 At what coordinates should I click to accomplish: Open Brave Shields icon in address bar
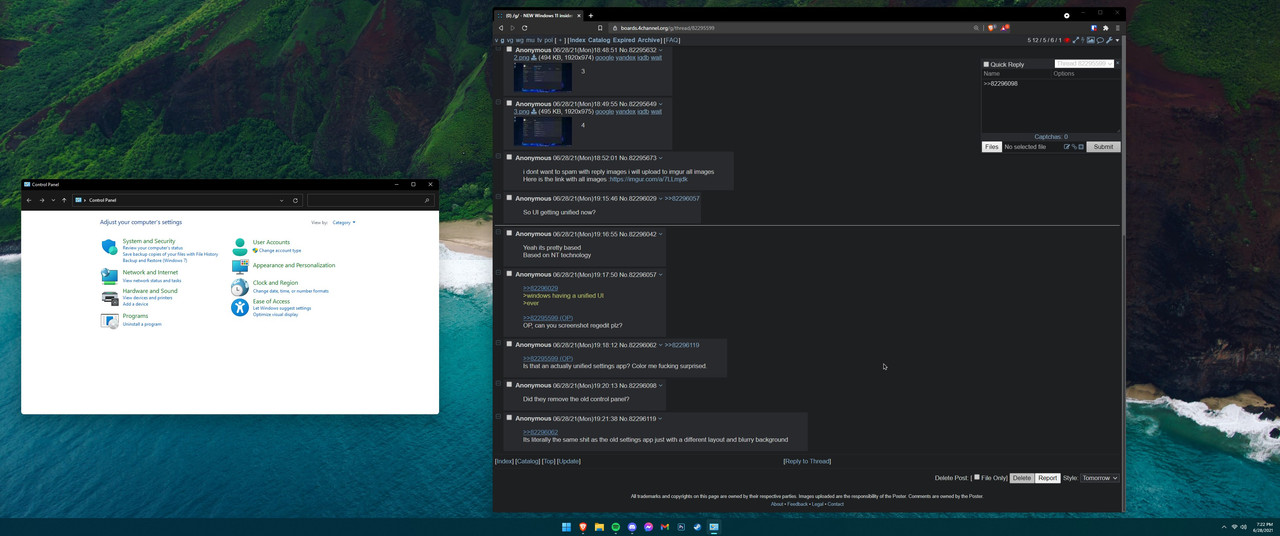click(990, 28)
